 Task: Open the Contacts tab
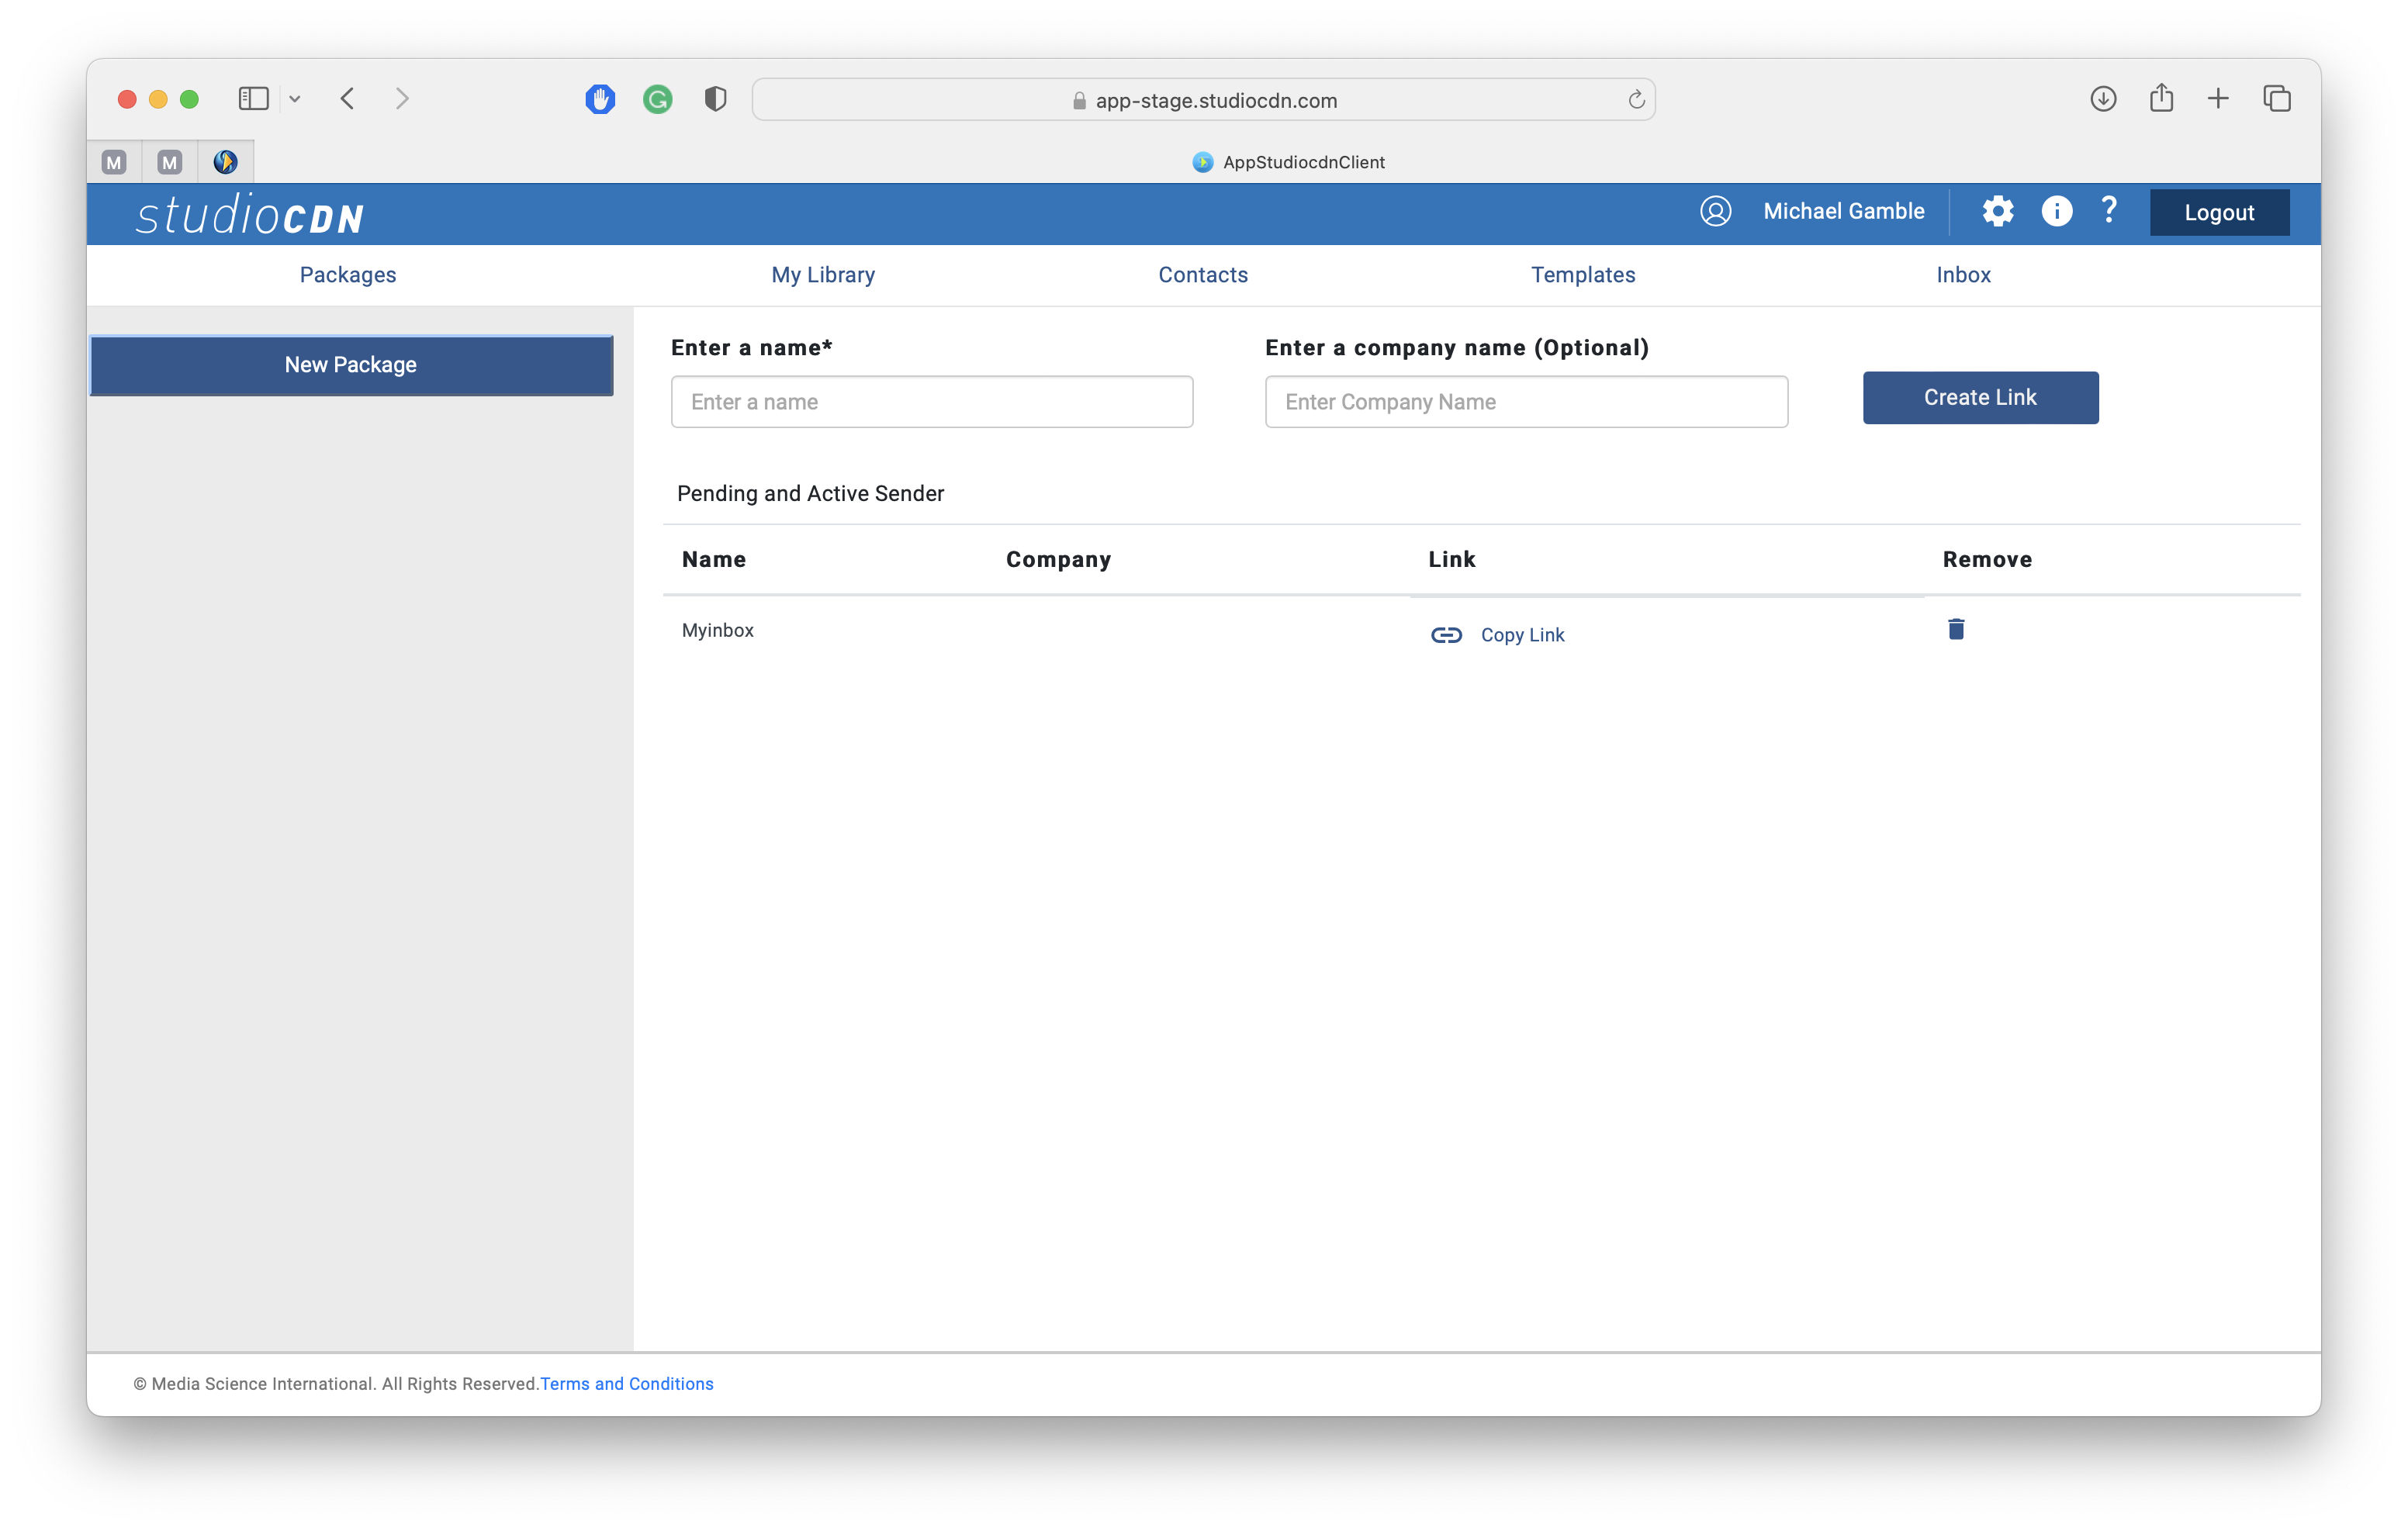1203,275
